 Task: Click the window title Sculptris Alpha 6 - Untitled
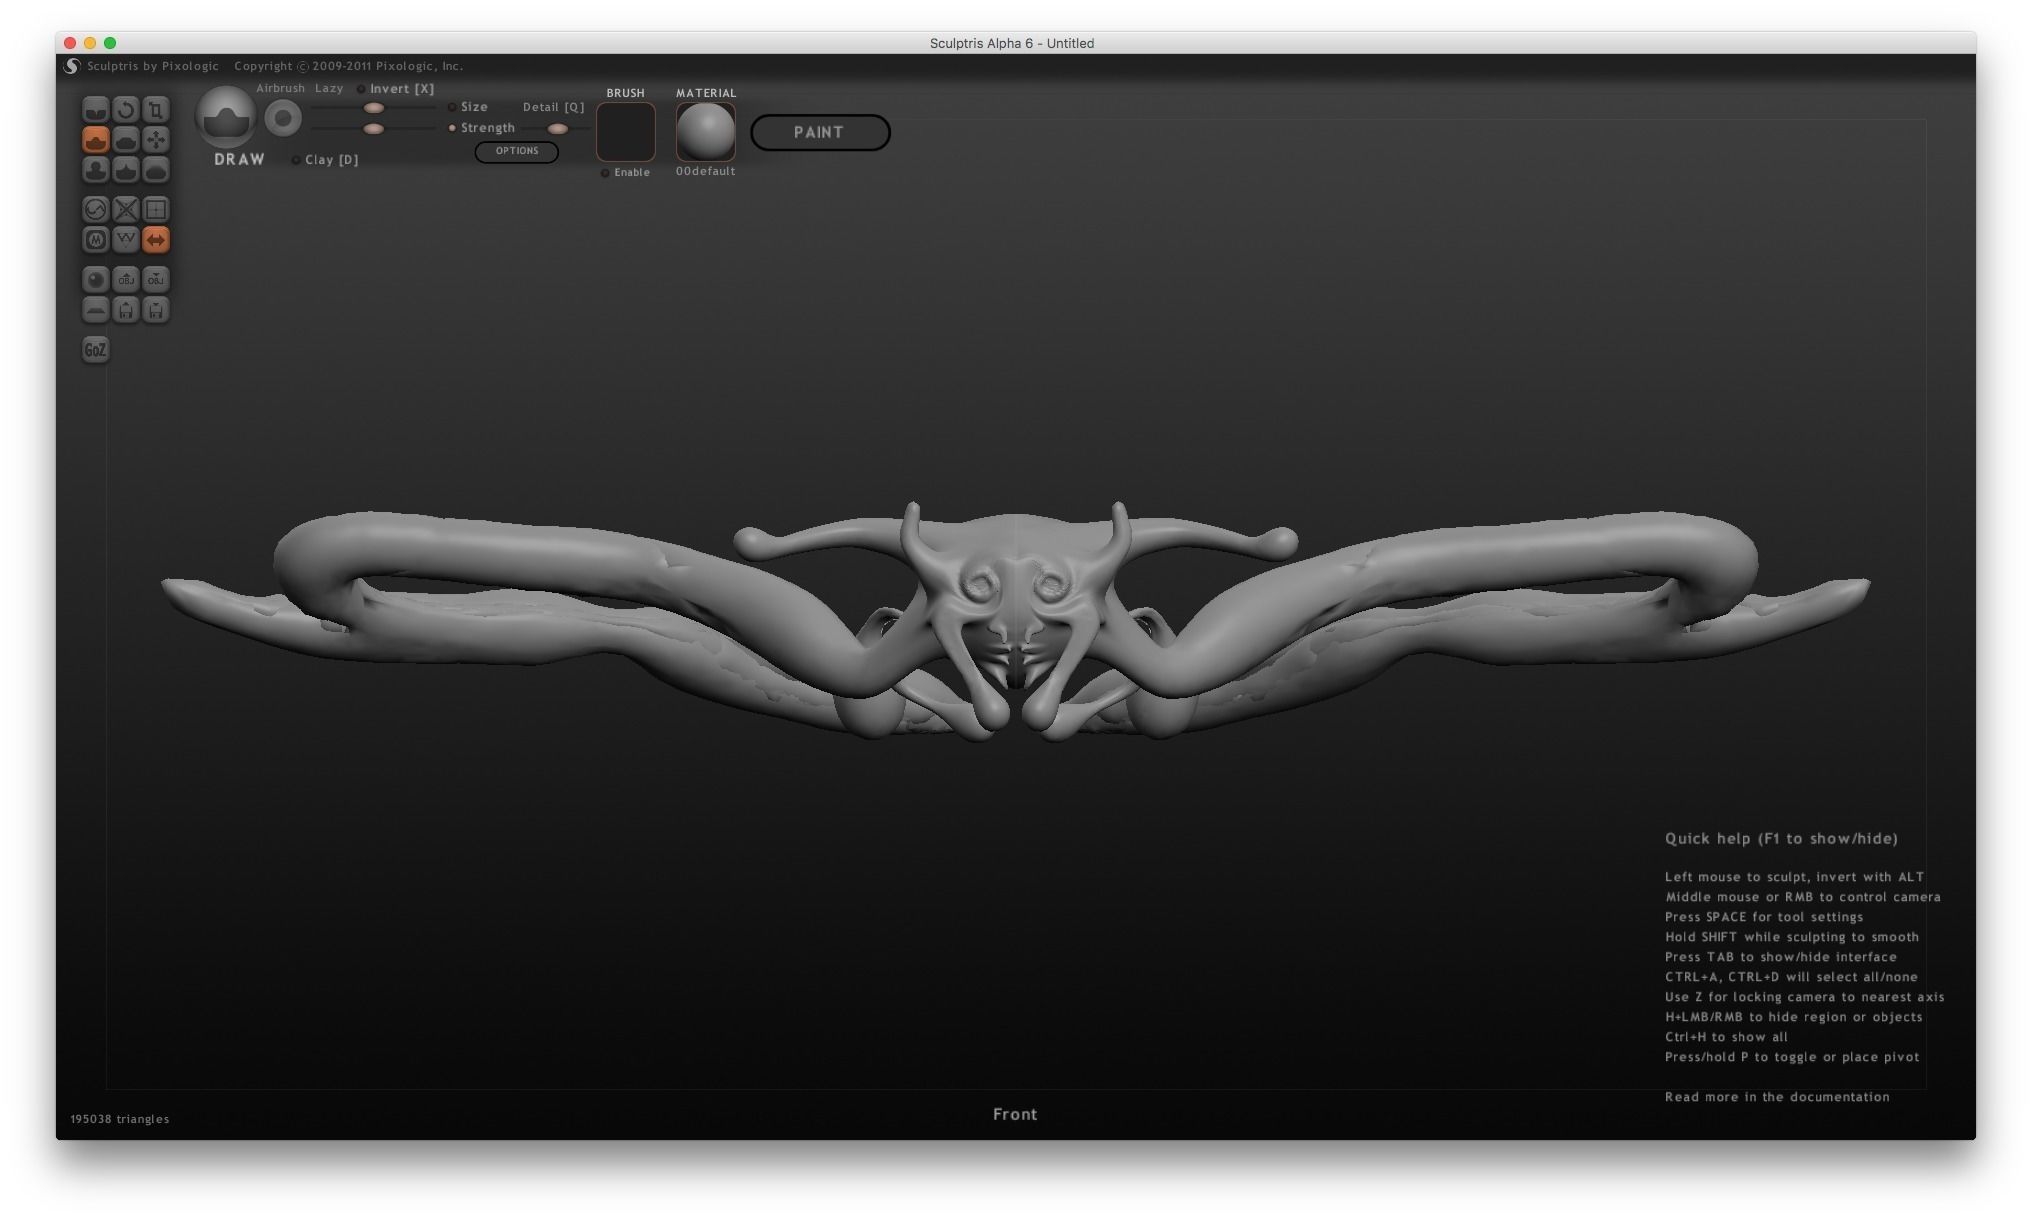click(1012, 43)
